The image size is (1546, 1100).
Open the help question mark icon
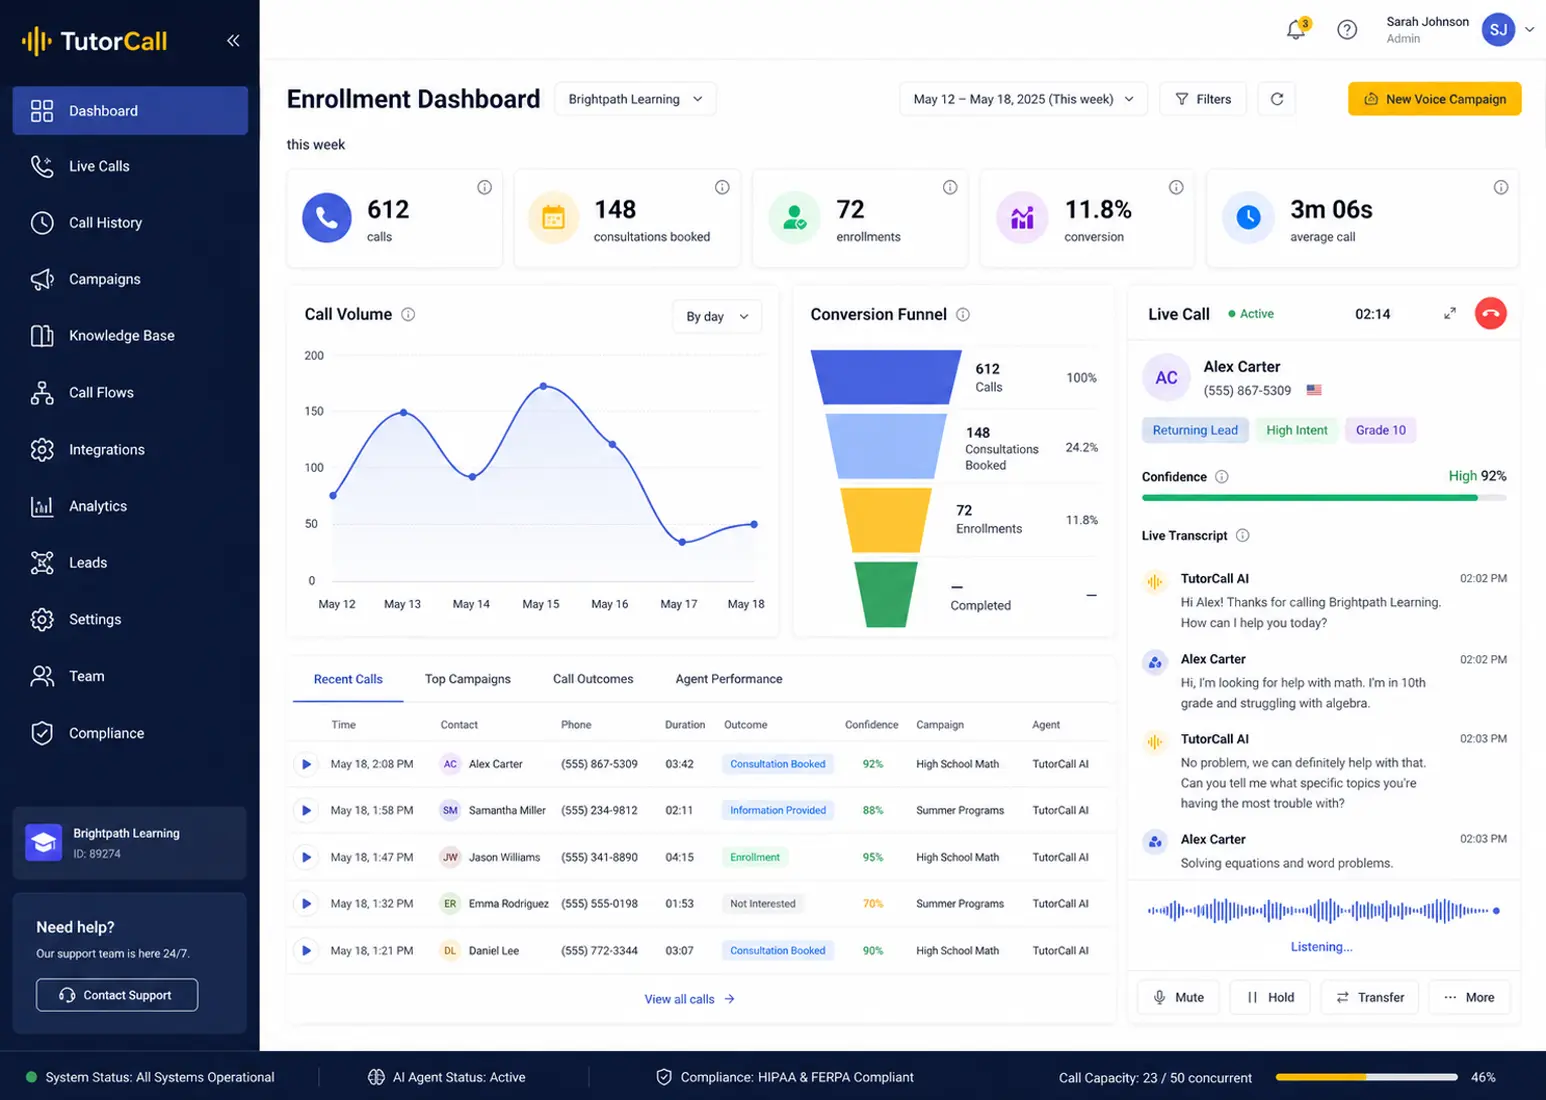1347,30
